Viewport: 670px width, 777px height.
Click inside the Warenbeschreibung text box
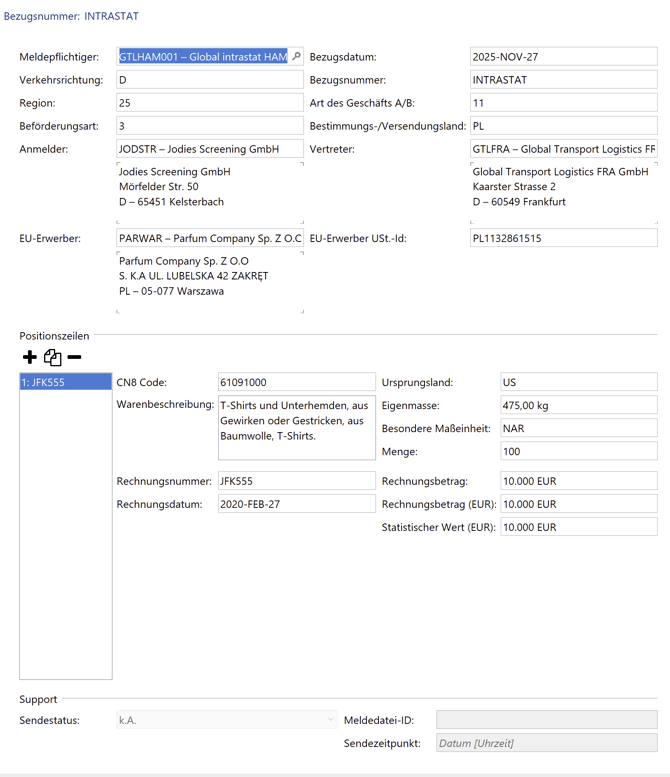296,427
